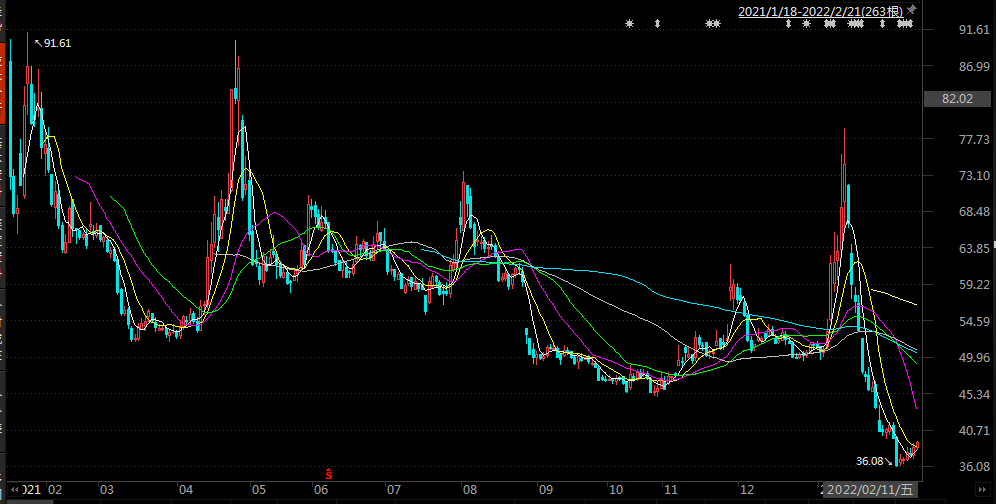The height and width of the screenshot is (504, 996).
Task: Click the 06 month label on time axis
Action: (x=320, y=490)
